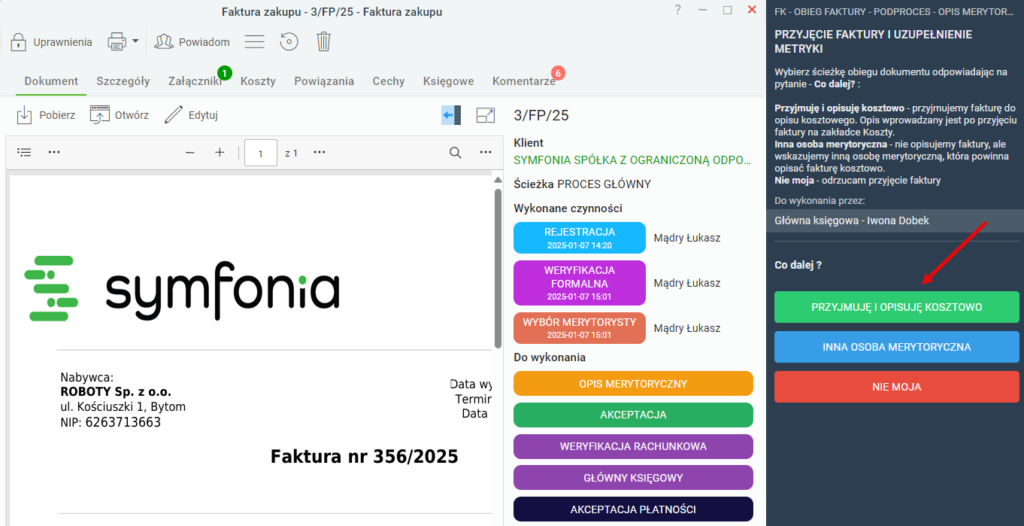Click Symfonia logo in invoice preview
The height and width of the screenshot is (526, 1024).
point(182,288)
